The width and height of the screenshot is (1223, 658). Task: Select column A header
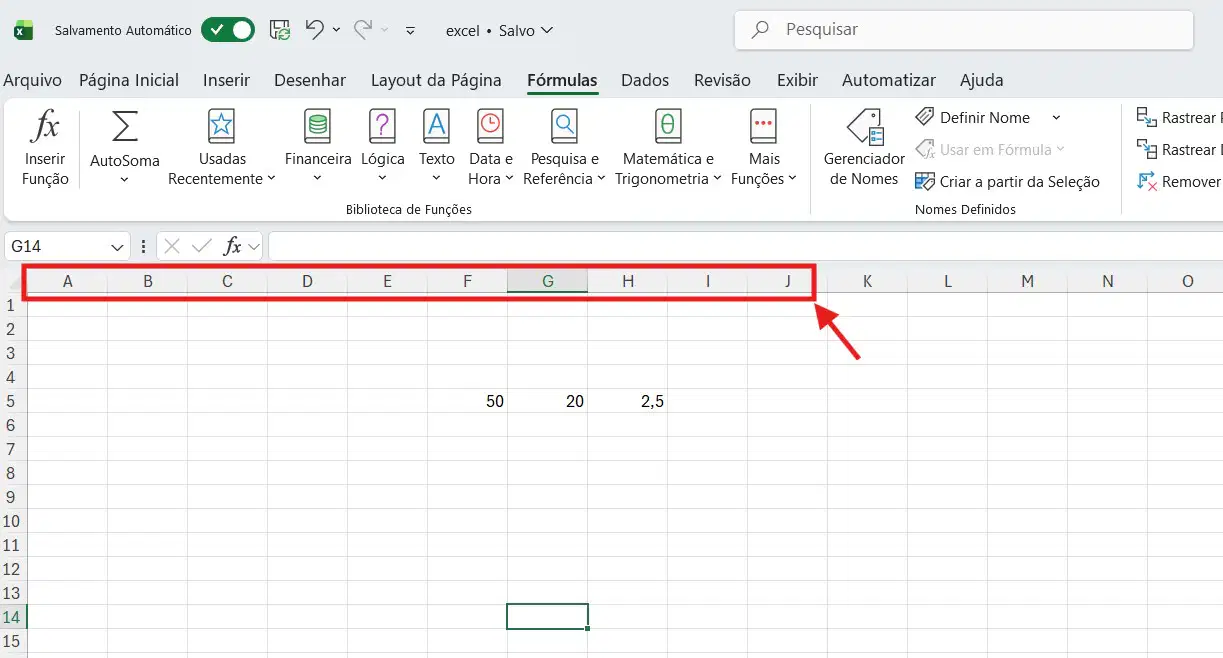point(67,282)
